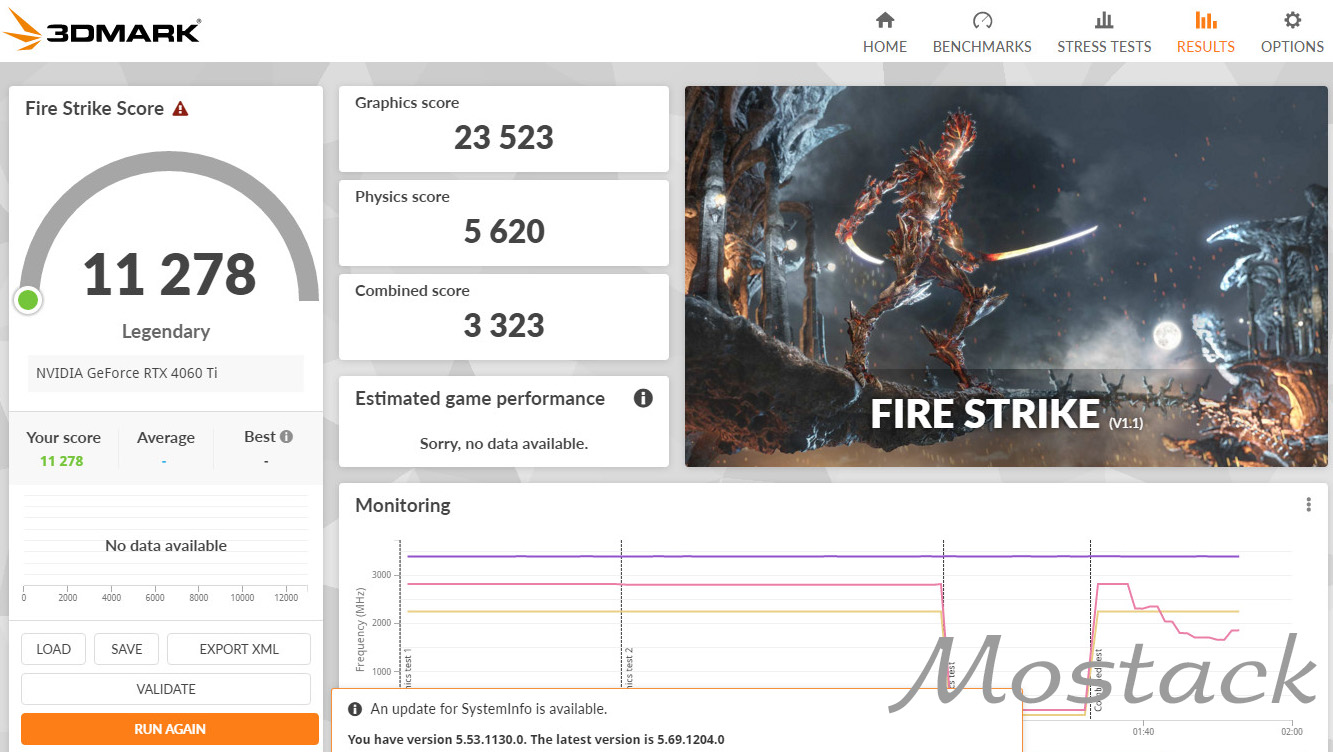Click the Monitoring panel title
Viewport: 1333px width, 752px height.
pyautogui.click(x=403, y=505)
